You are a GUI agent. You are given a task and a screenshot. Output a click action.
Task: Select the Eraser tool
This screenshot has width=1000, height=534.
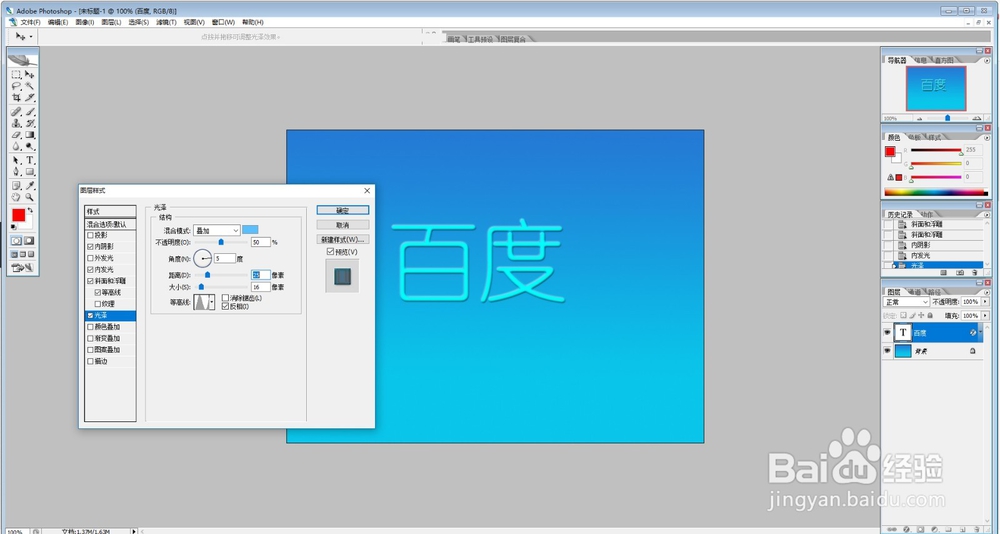17,135
